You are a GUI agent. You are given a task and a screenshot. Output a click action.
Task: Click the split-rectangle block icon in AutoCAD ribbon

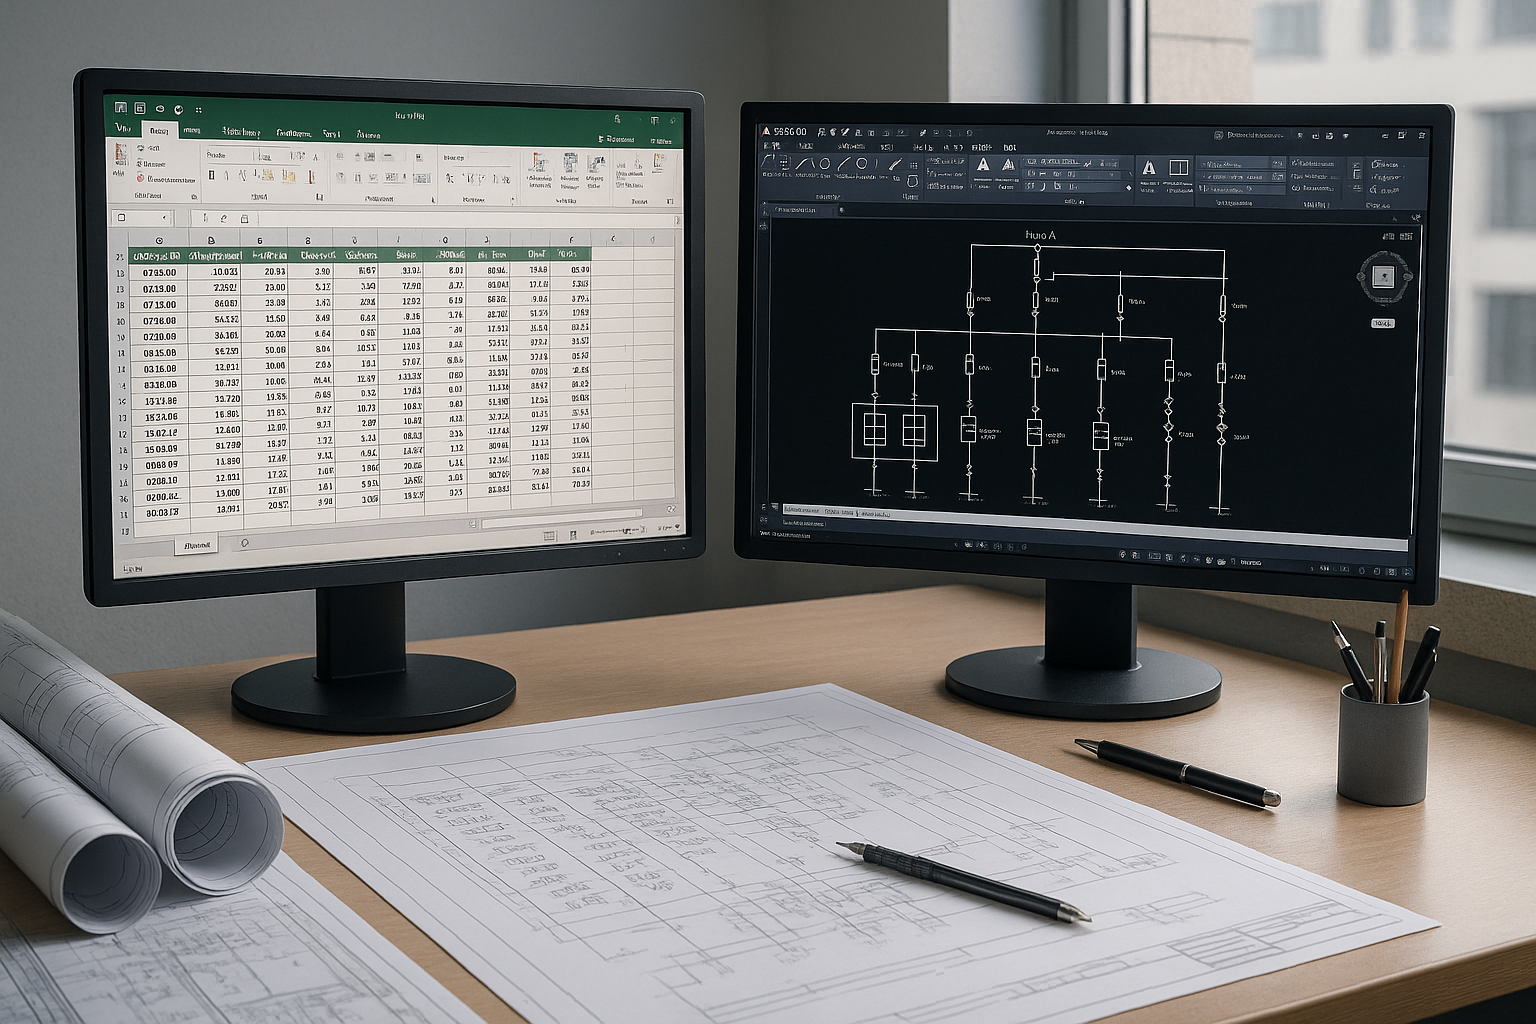pyautogui.click(x=1179, y=168)
